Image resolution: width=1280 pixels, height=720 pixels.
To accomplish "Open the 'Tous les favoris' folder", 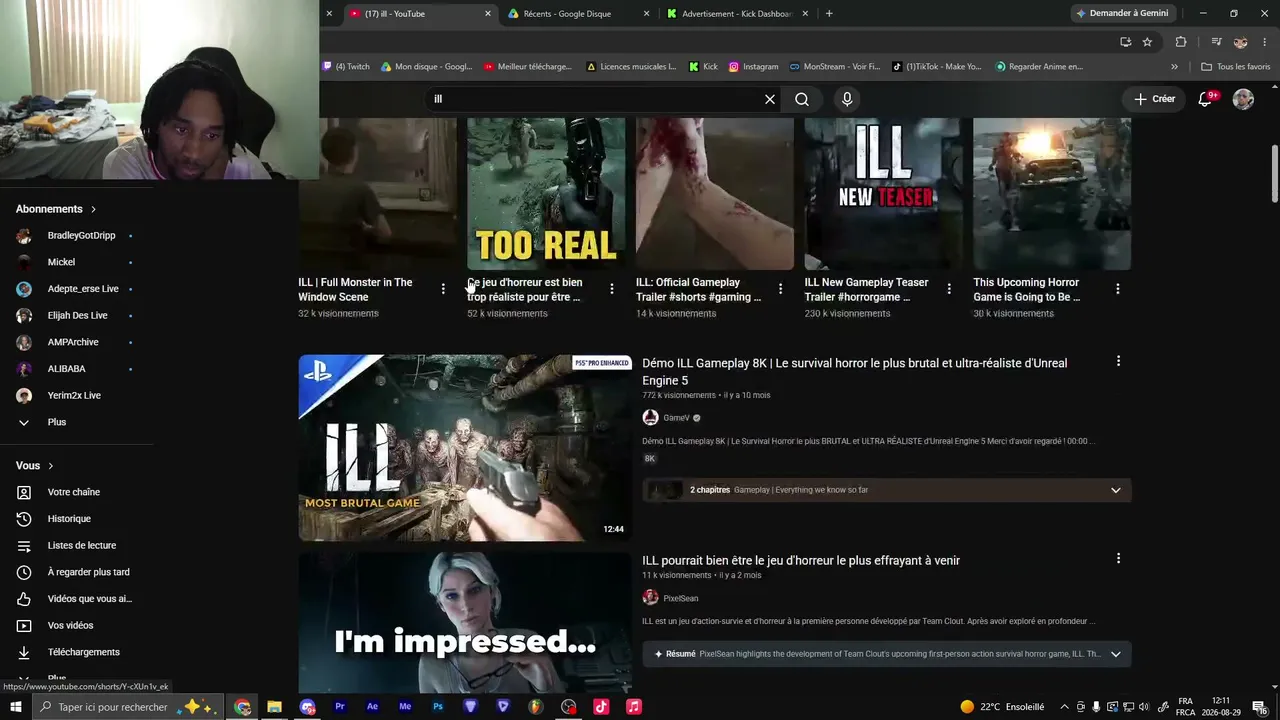I will click(1235, 67).
